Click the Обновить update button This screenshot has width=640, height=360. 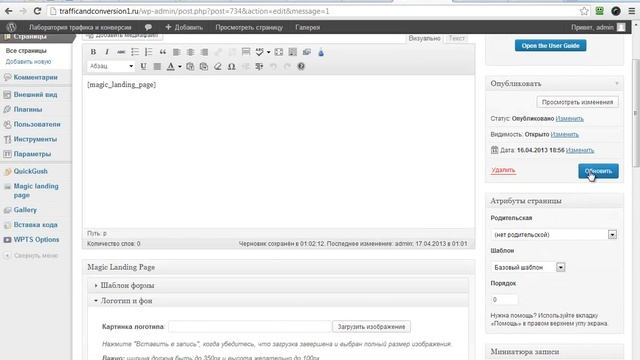[x=598, y=171]
